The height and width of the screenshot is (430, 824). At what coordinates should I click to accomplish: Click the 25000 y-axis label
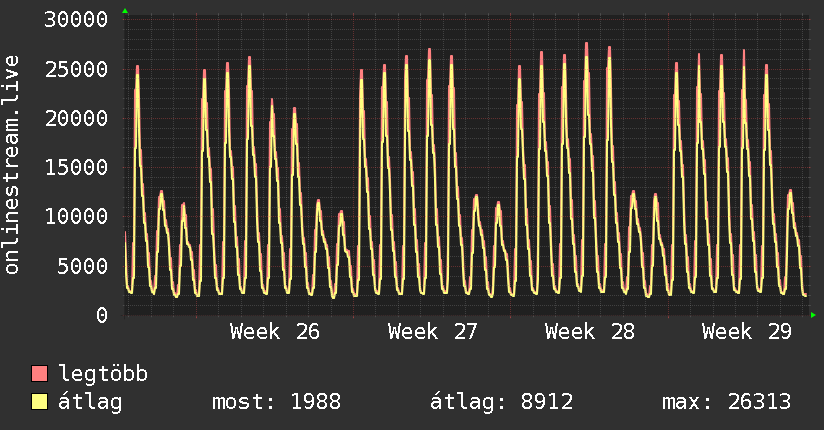pyautogui.click(x=76, y=69)
